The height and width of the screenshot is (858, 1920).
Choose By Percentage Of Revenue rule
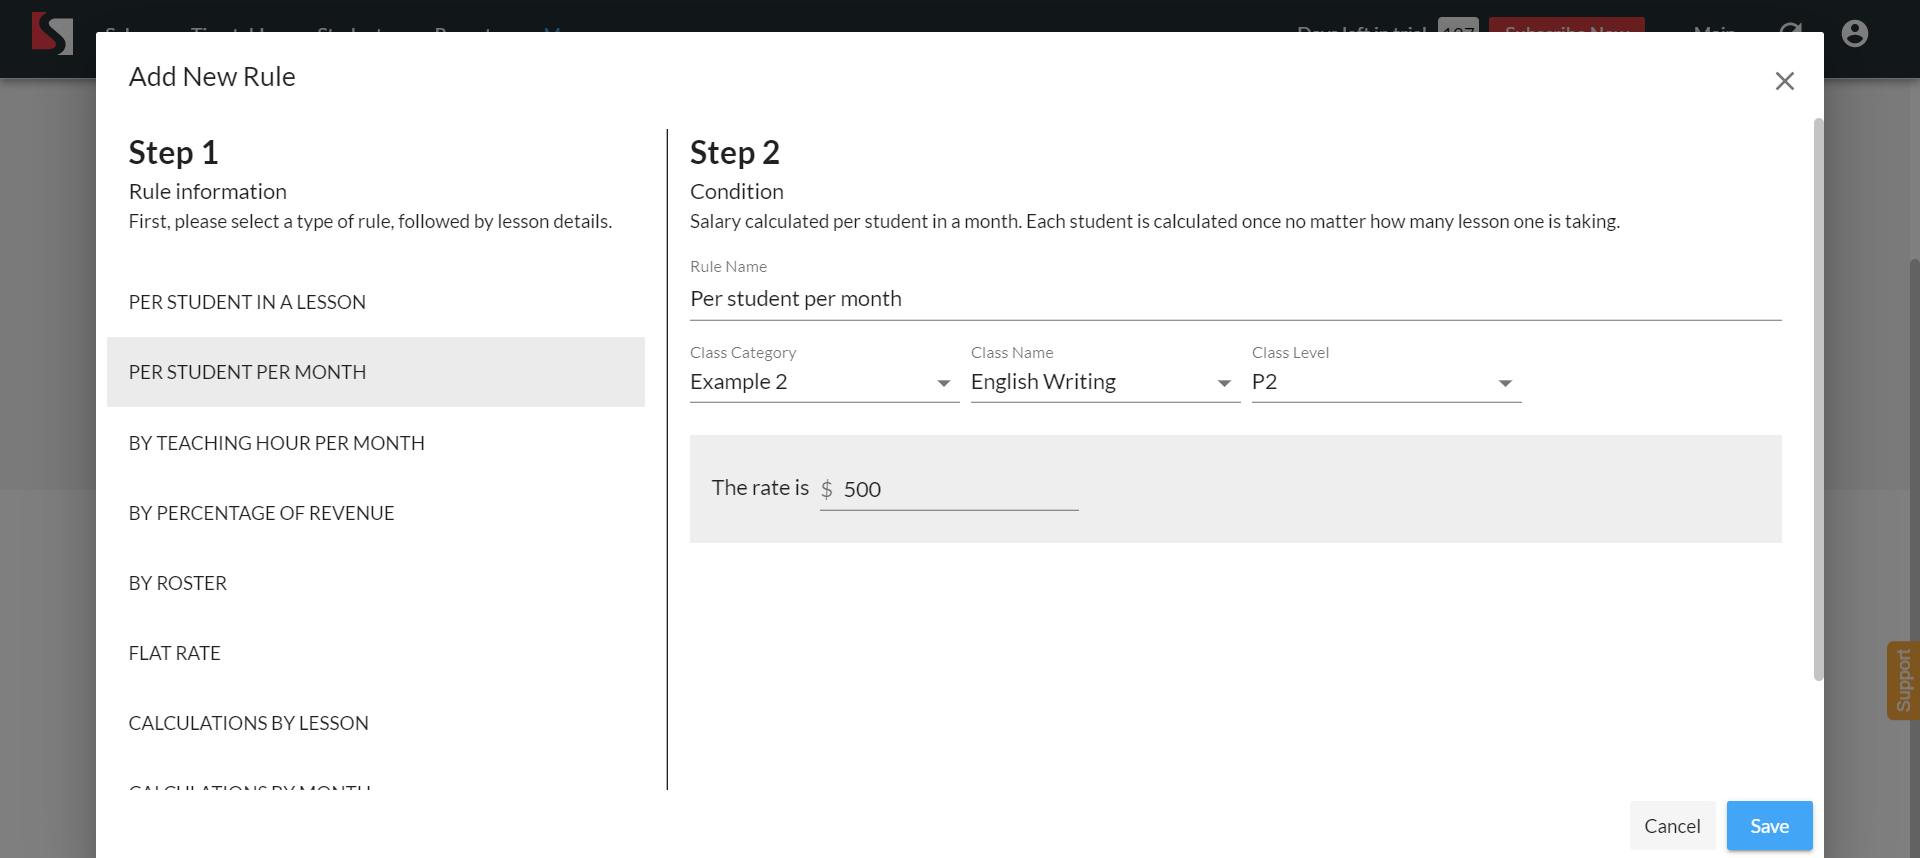click(x=376, y=513)
